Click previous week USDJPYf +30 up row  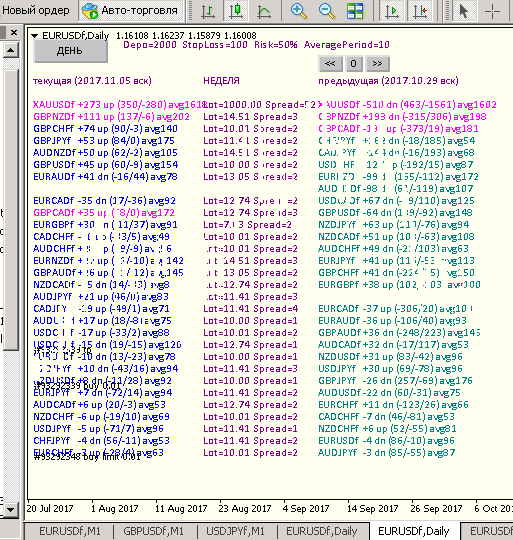click(390, 369)
